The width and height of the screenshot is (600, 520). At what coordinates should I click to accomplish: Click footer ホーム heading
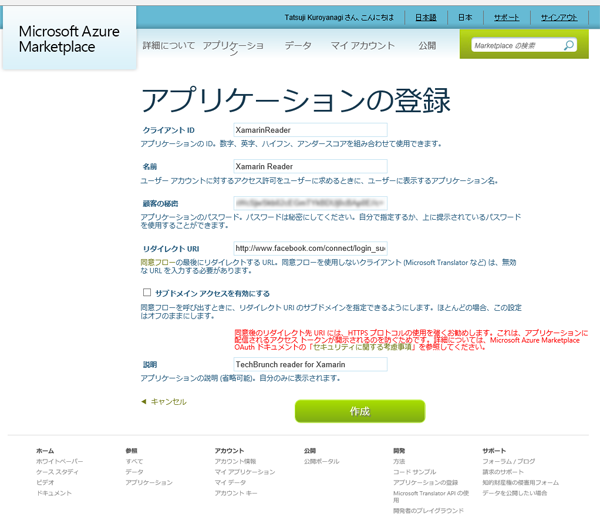[45, 451]
